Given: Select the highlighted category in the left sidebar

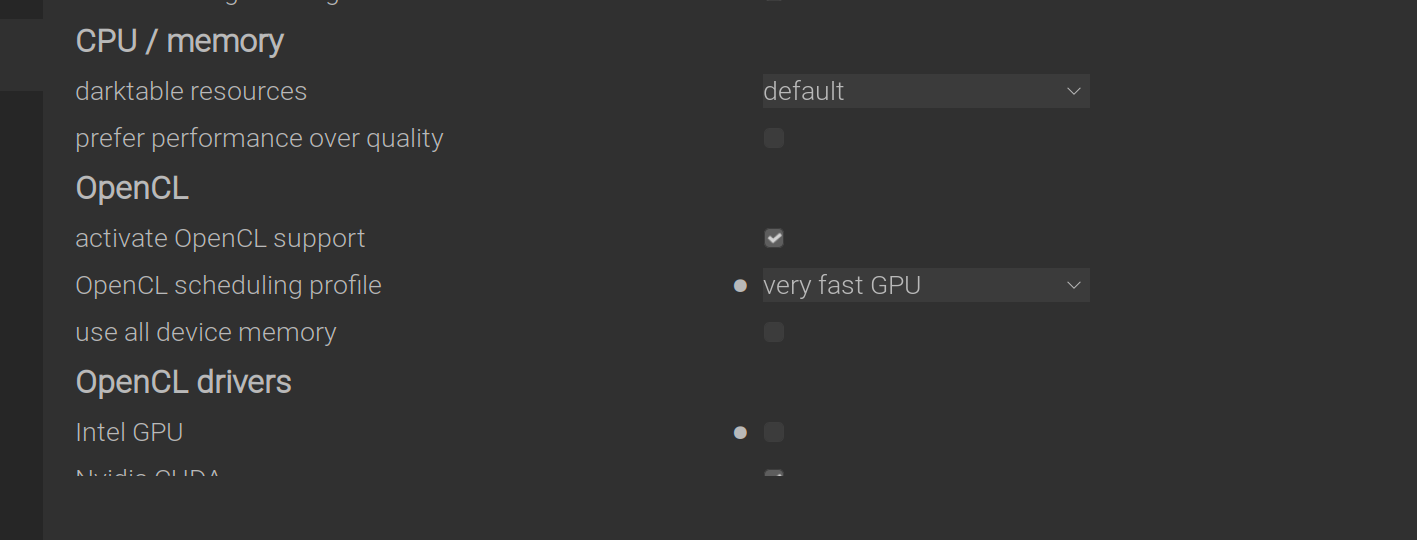Looking at the screenshot, I should tap(21, 55).
